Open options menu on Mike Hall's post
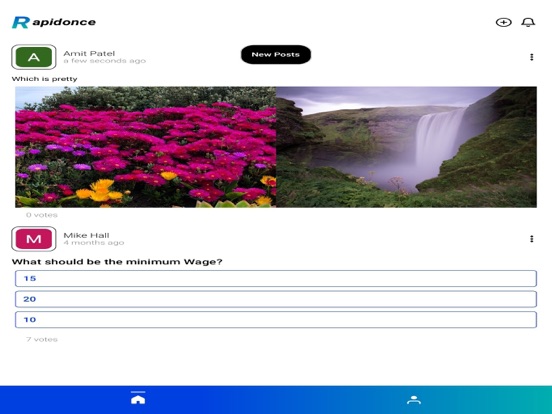 click(532, 239)
